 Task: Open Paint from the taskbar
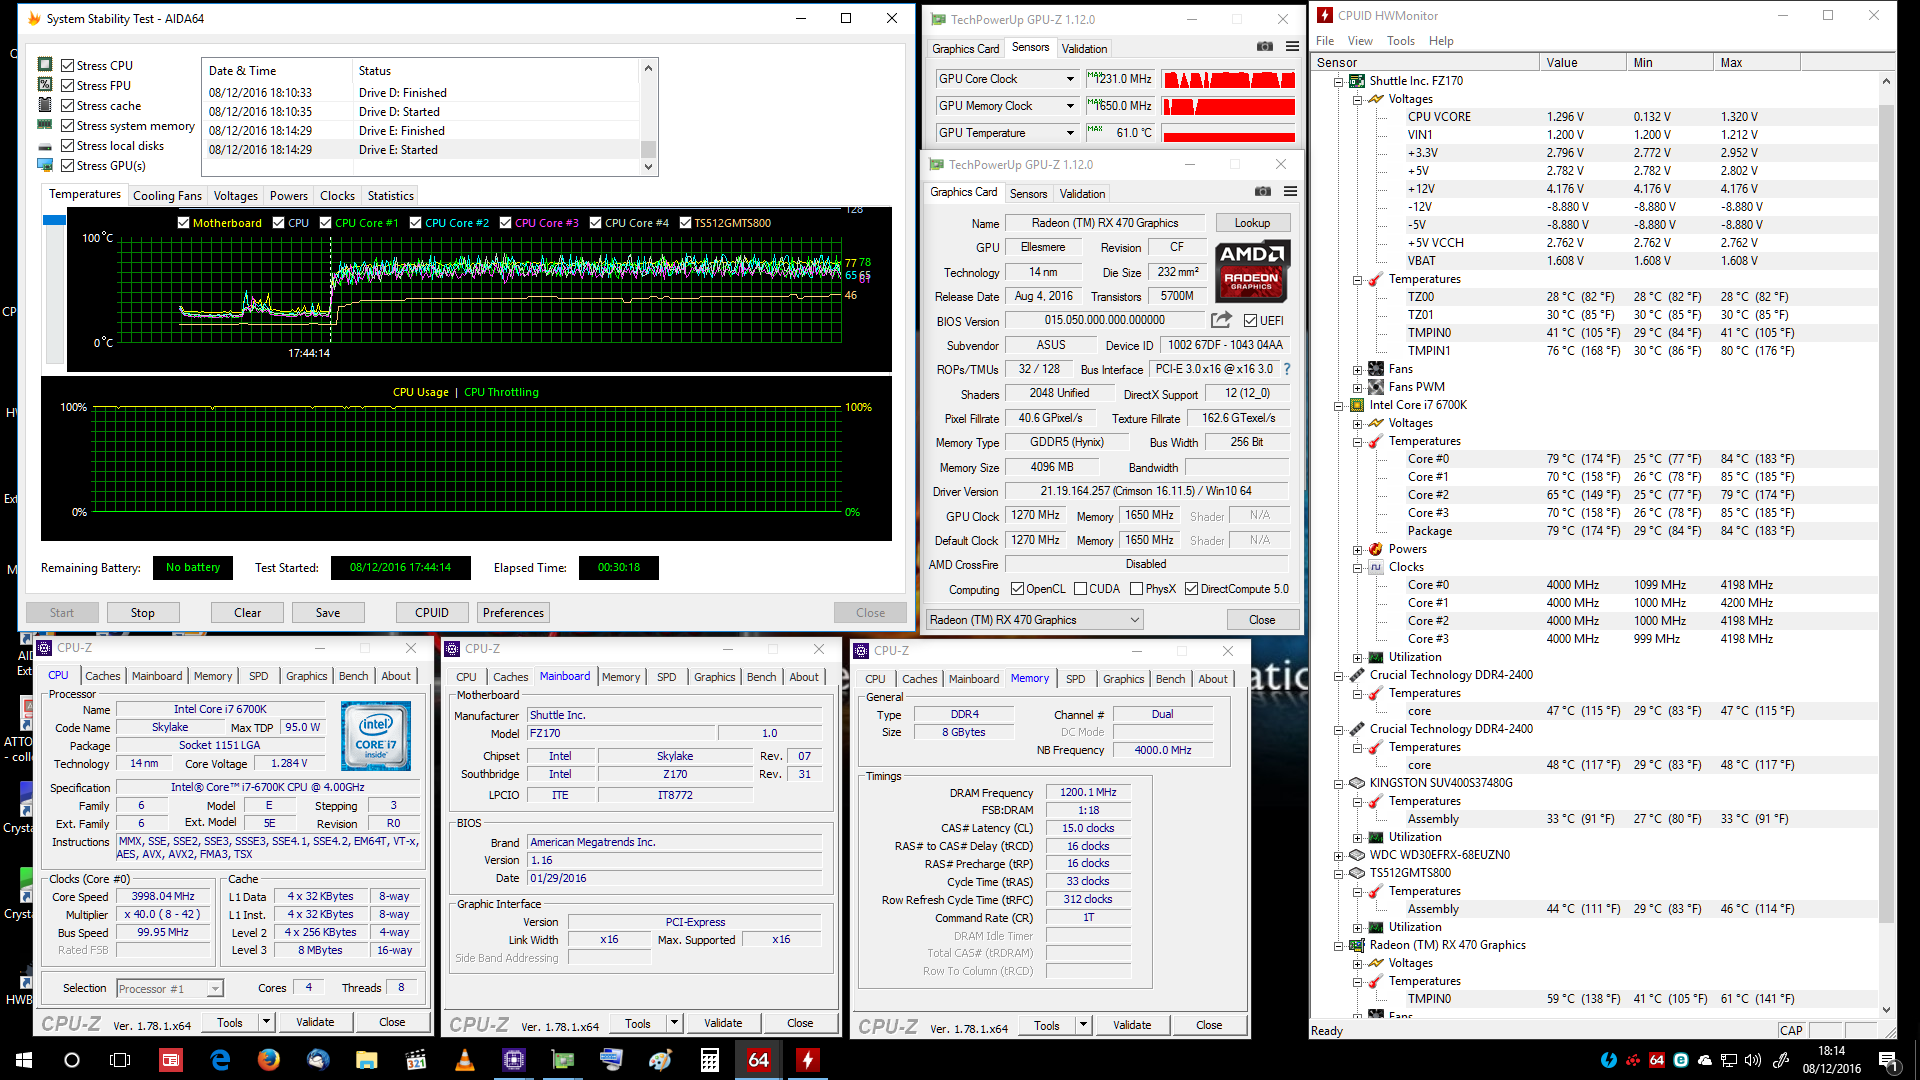pos(660,1060)
